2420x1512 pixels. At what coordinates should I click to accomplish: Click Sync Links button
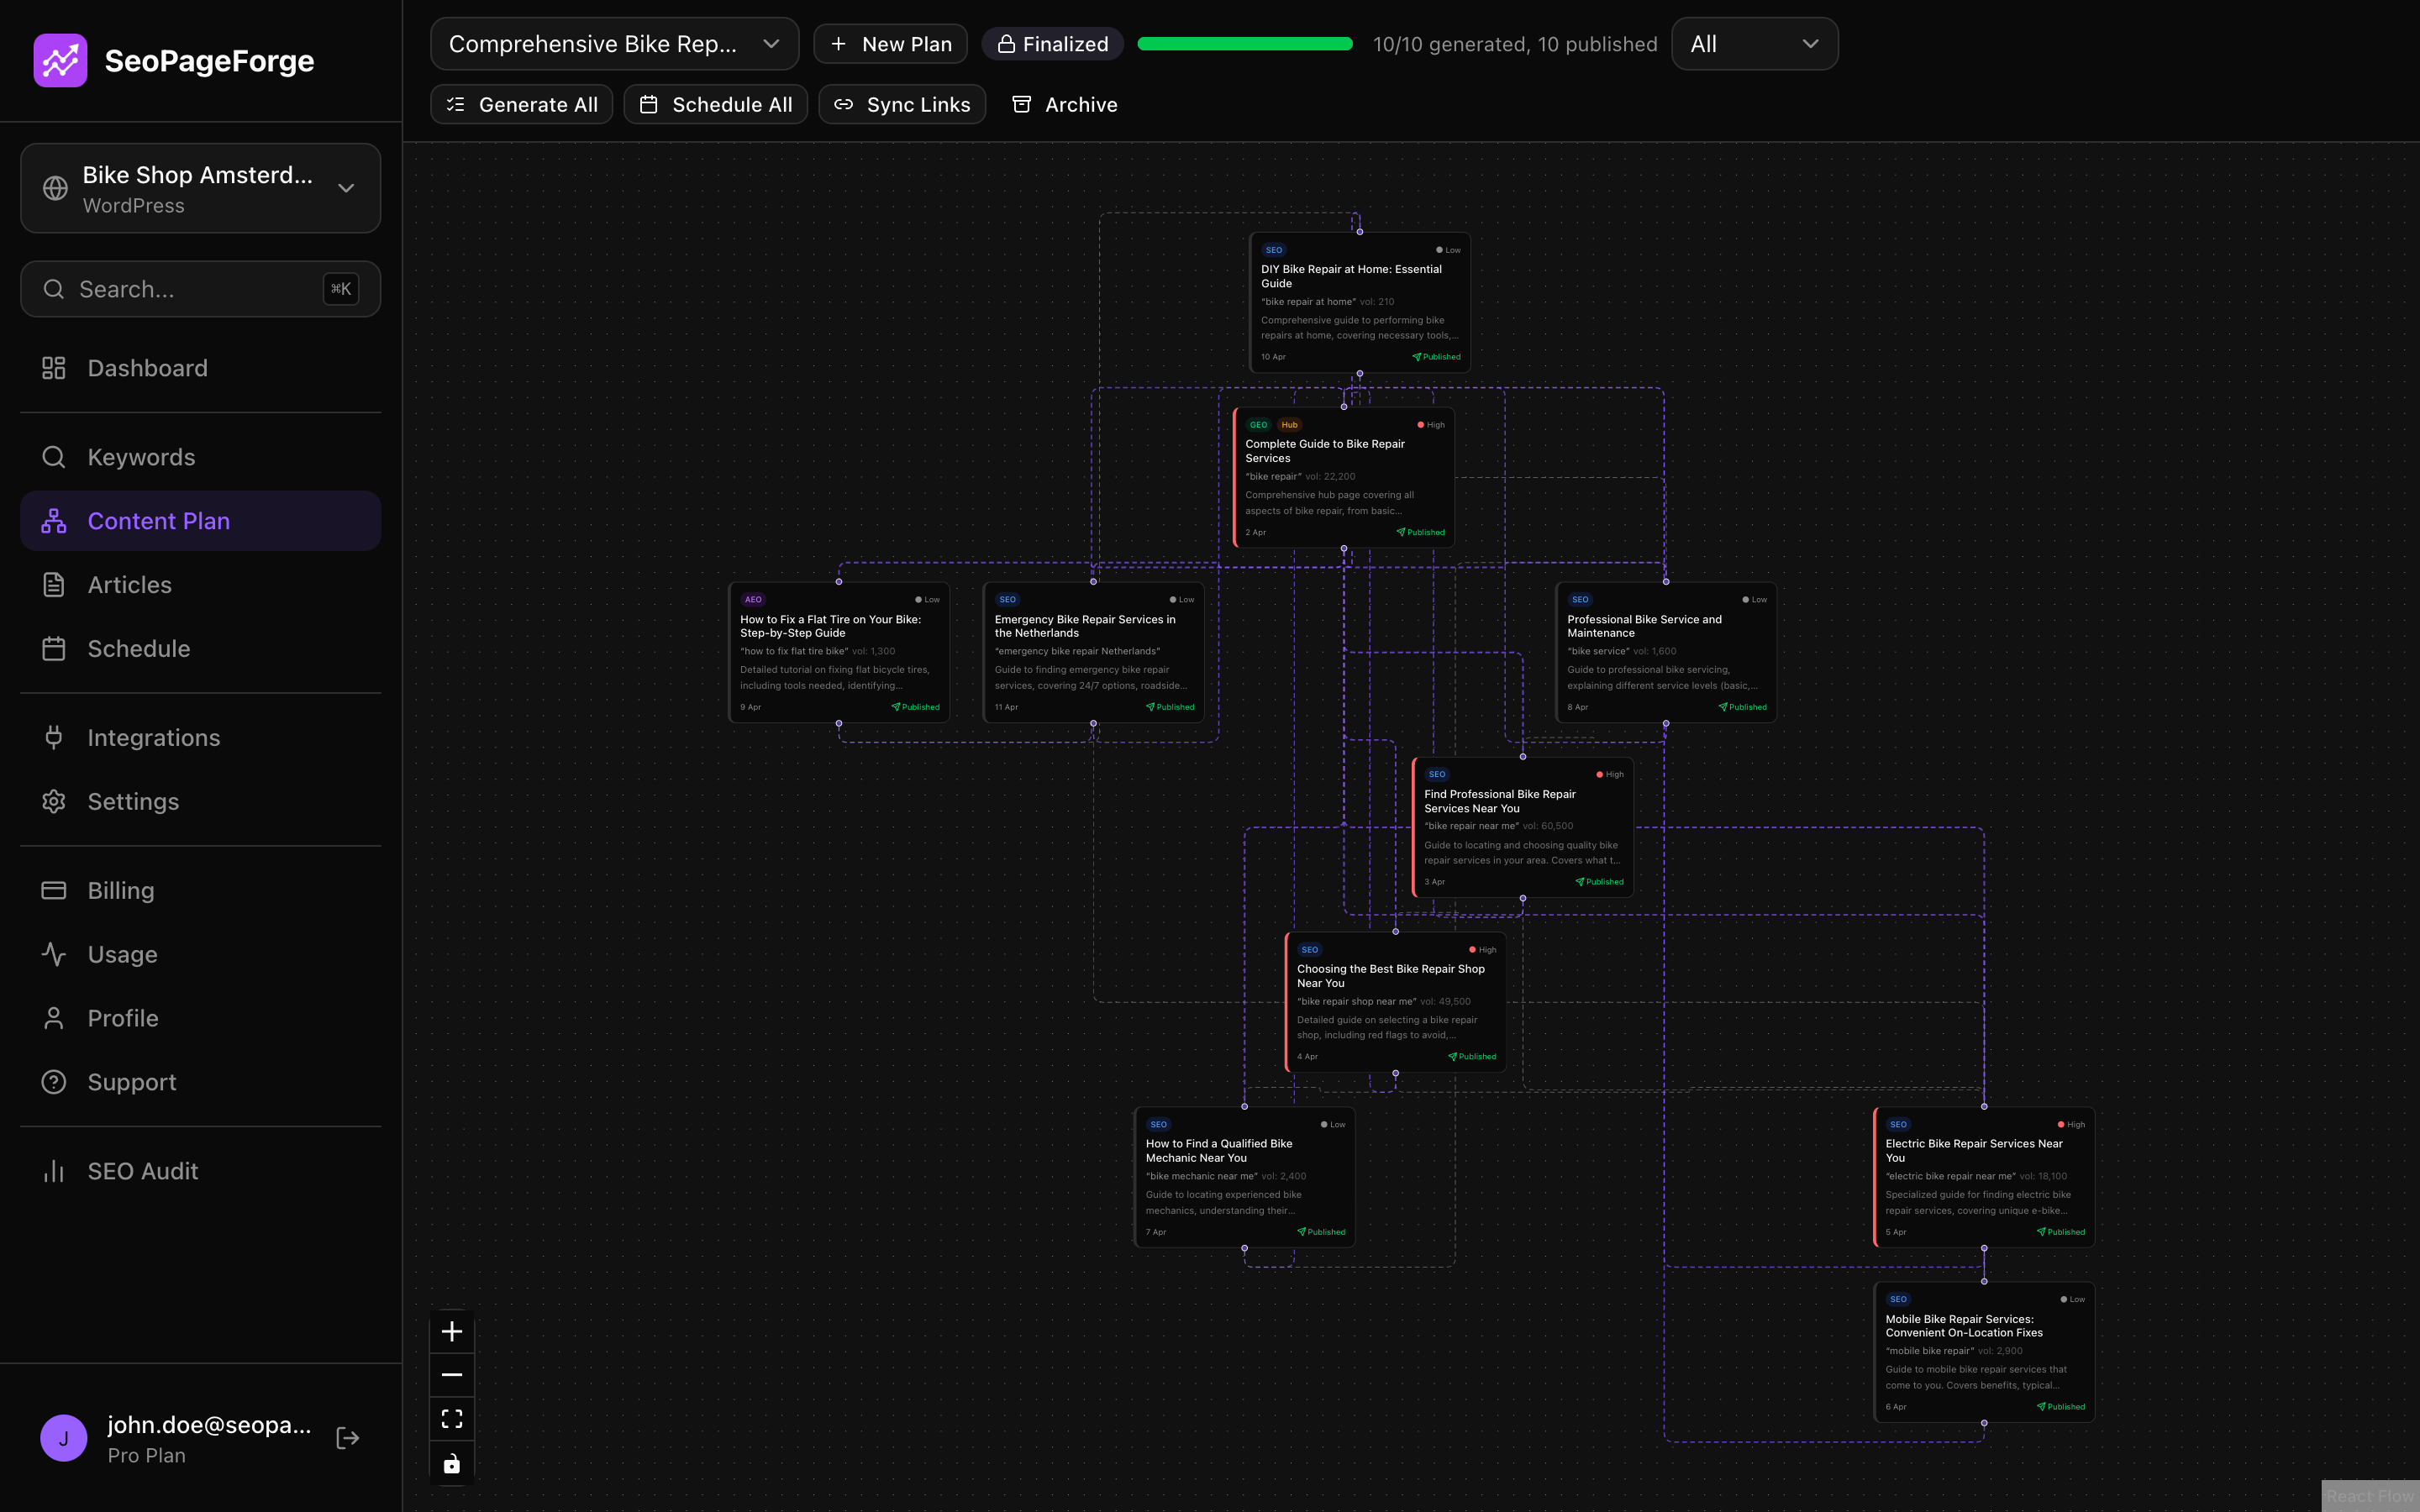coord(902,105)
